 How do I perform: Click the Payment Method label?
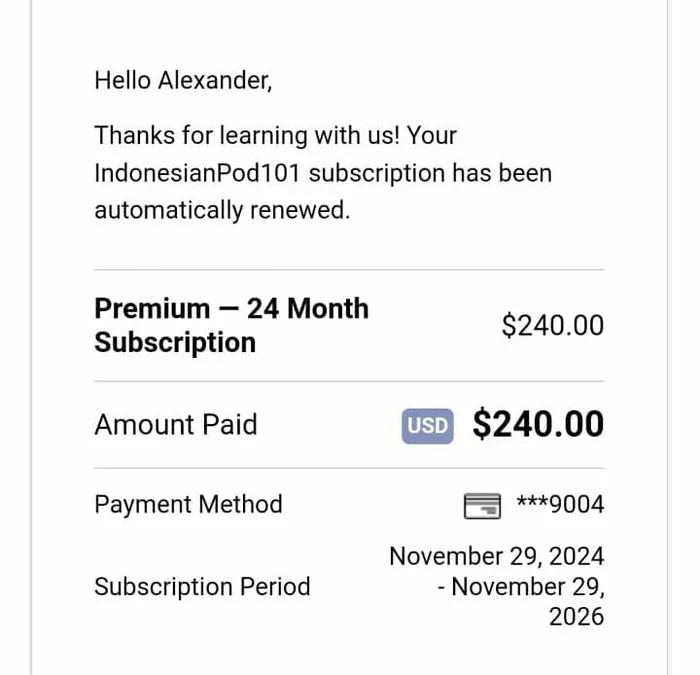[x=188, y=504]
